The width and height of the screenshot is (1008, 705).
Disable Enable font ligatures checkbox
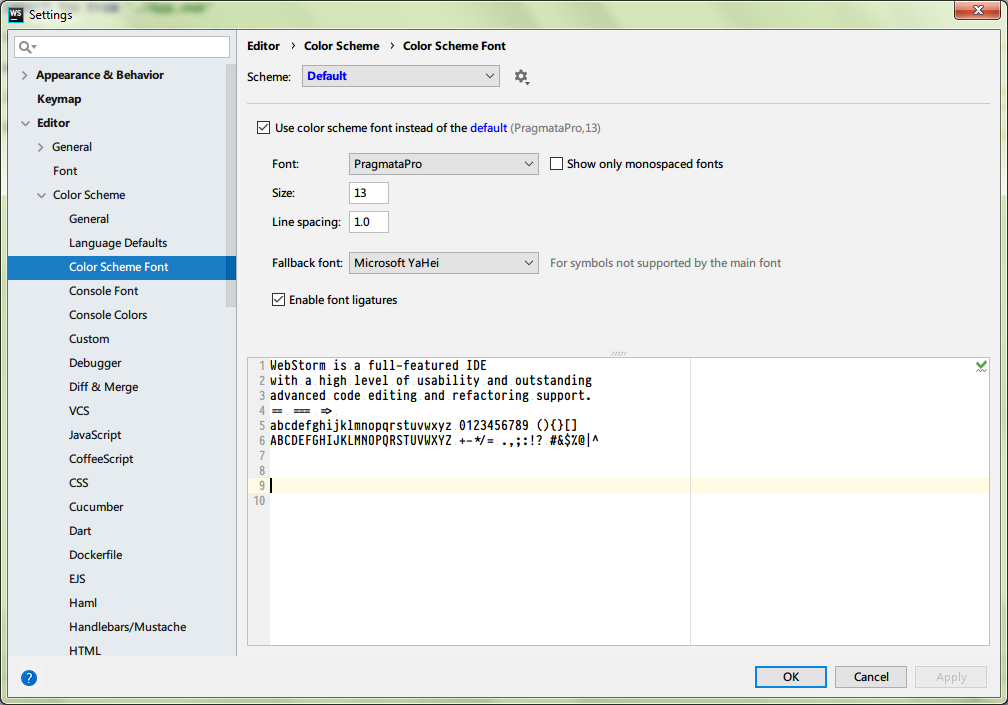(278, 299)
